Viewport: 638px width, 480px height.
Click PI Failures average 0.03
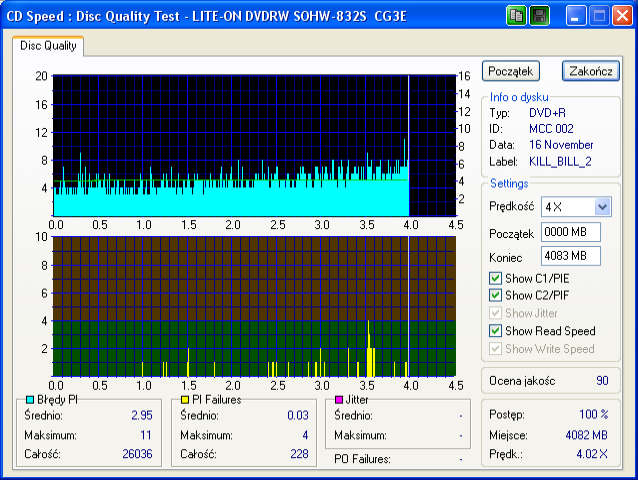298,415
